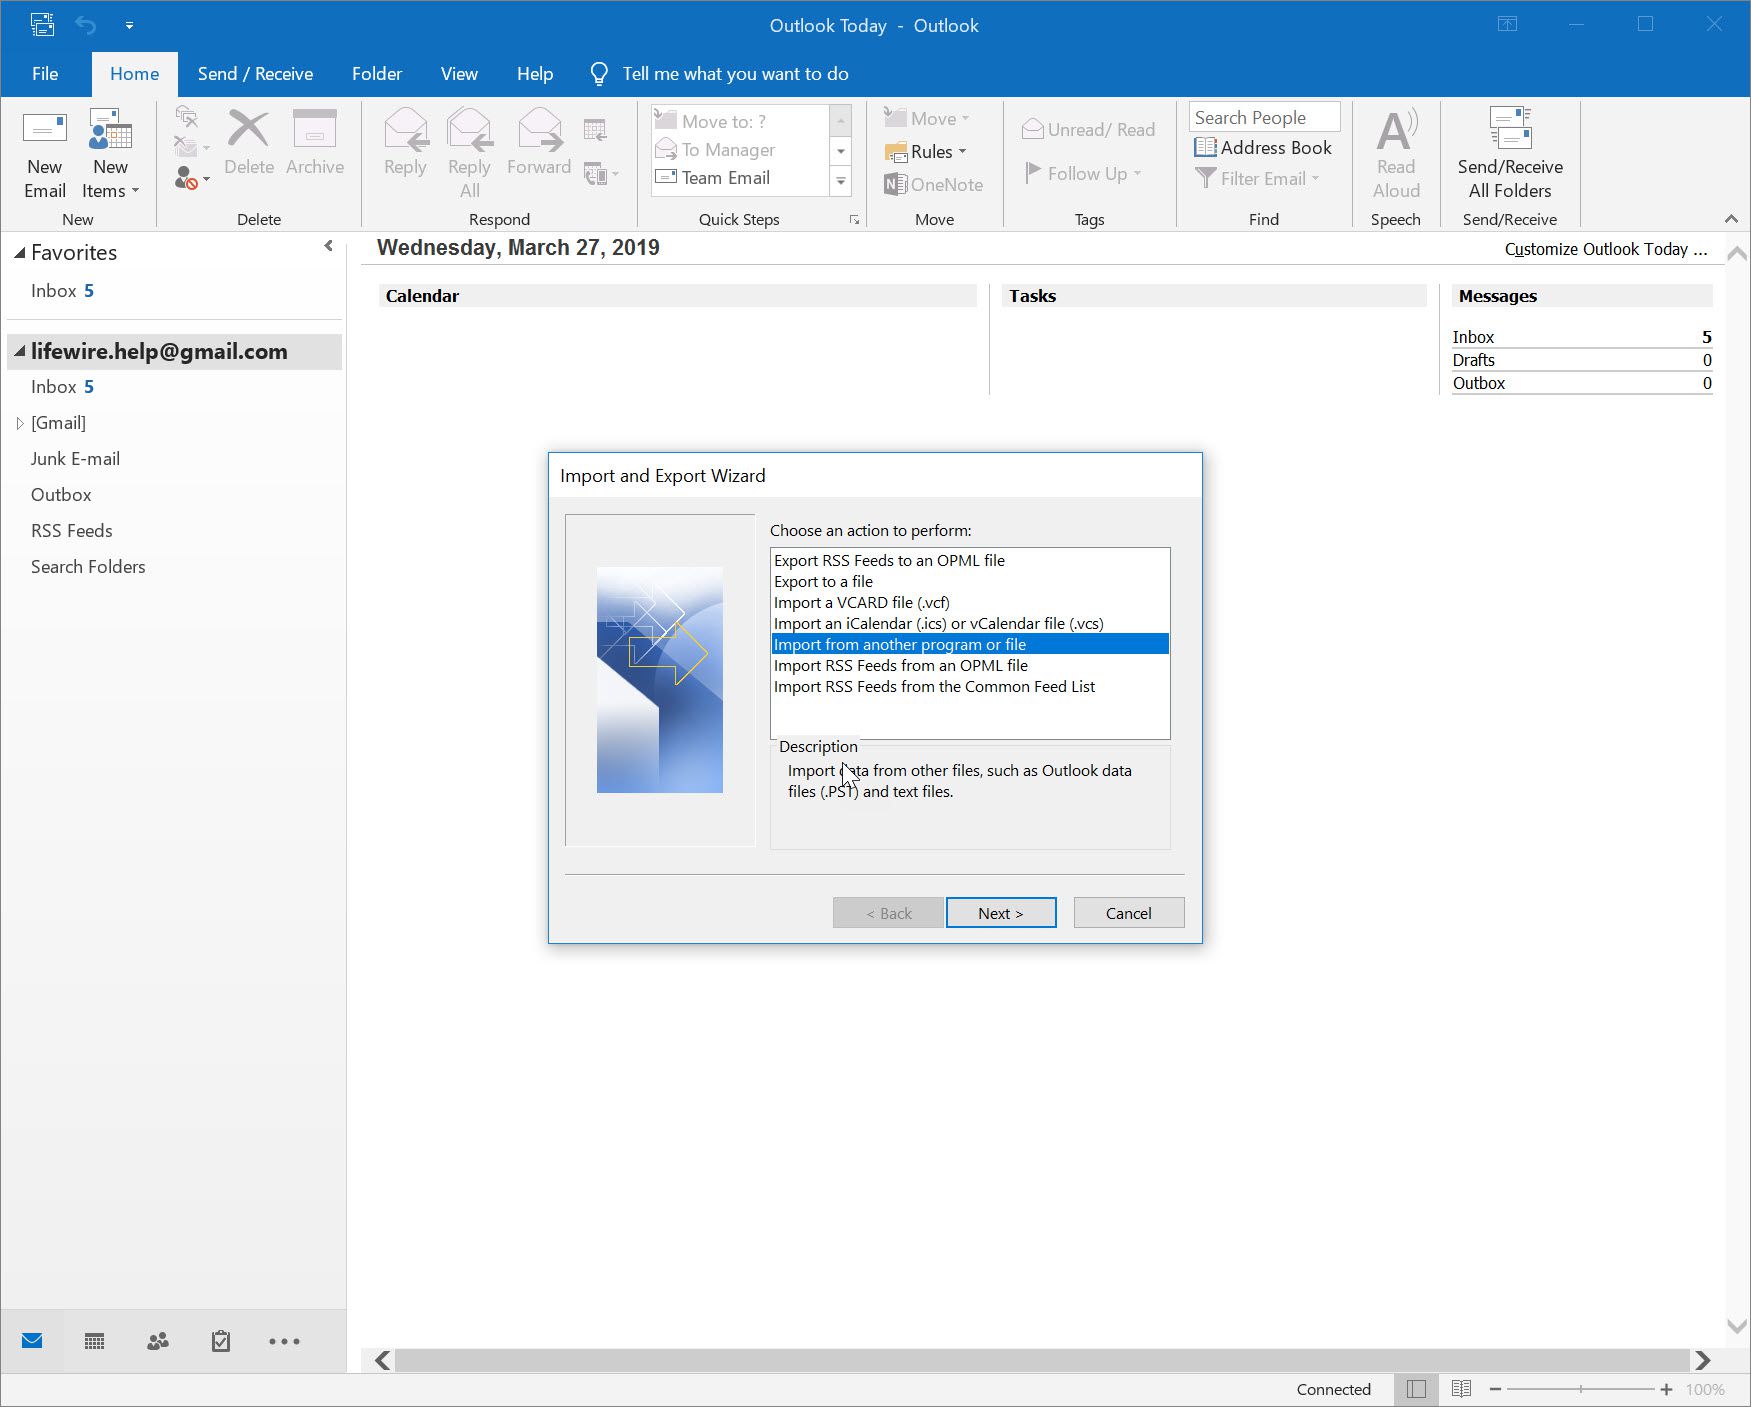Open the RSS Feeds folder
Viewport: 1751px width, 1407px height.
click(x=71, y=531)
